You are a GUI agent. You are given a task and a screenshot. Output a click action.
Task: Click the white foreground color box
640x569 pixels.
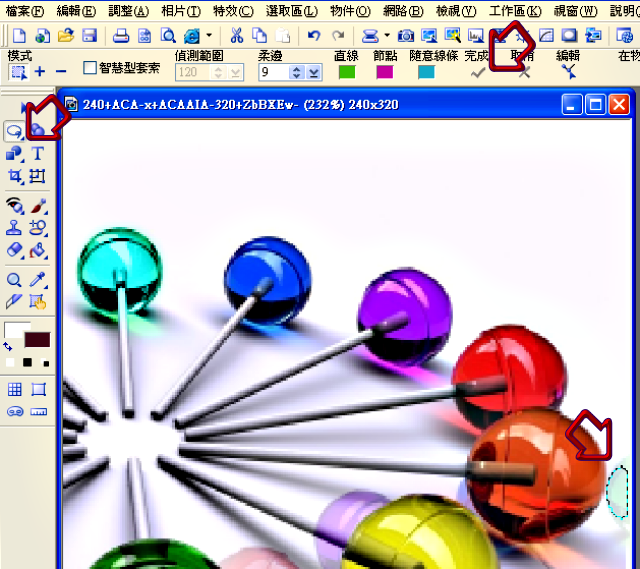pyautogui.click(x=16, y=330)
